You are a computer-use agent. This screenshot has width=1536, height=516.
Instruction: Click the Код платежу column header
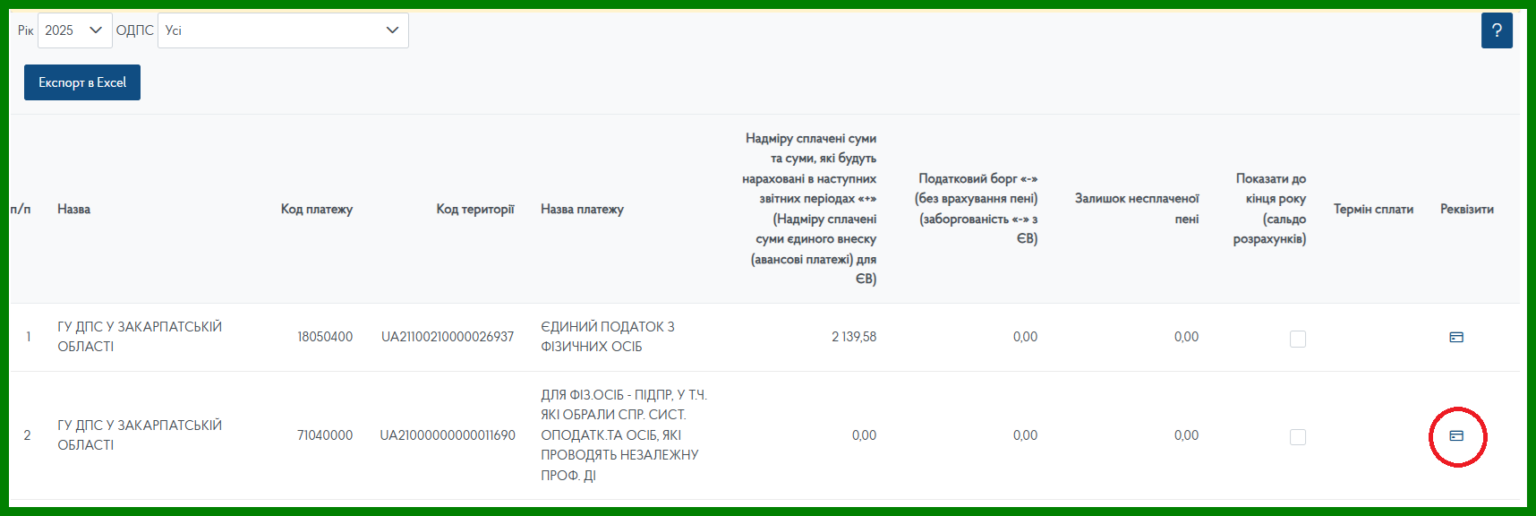[317, 209]
